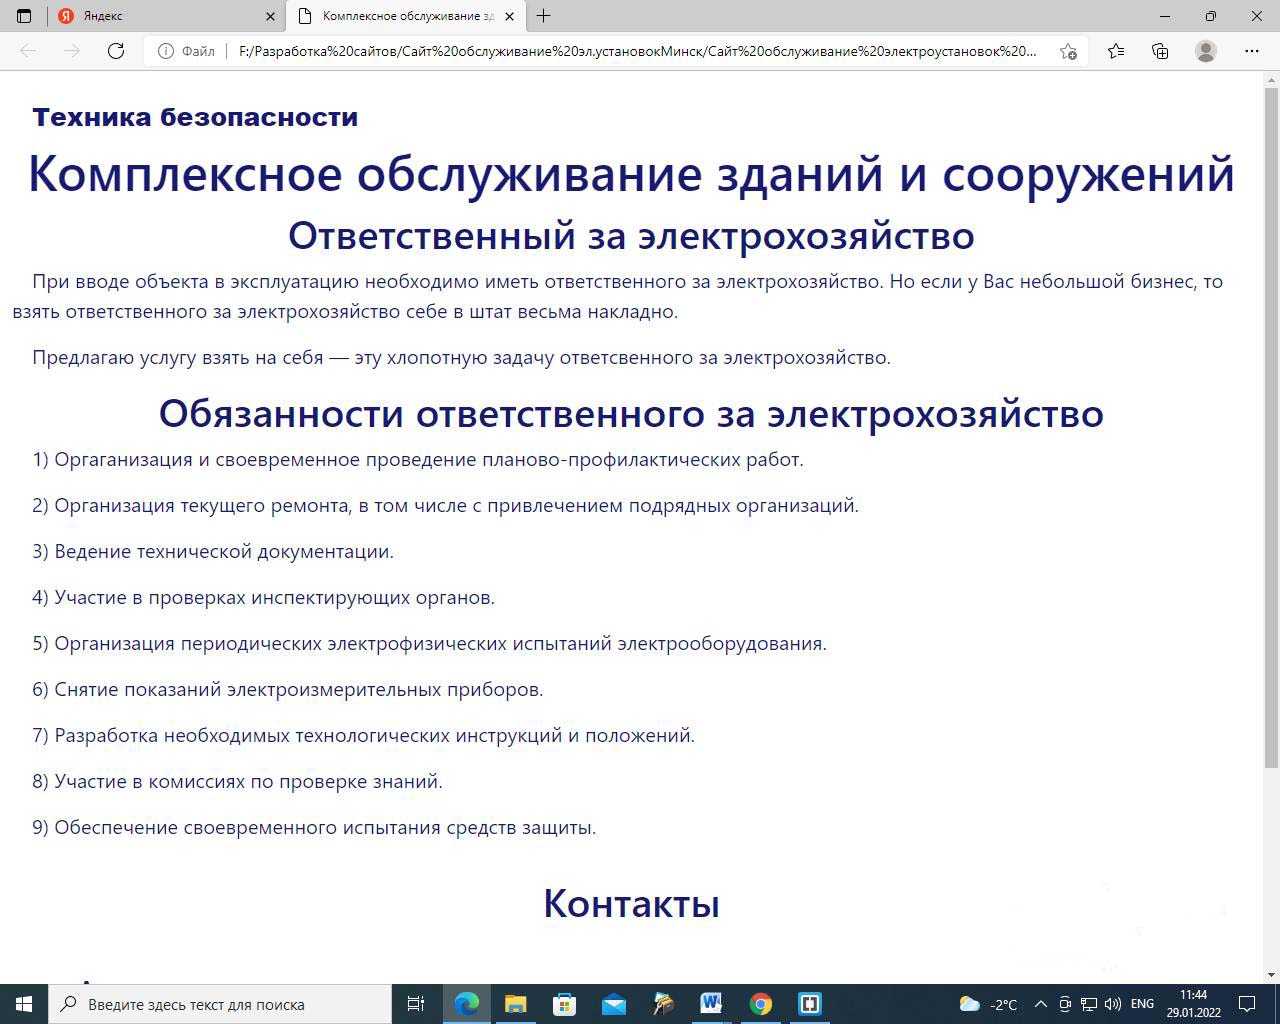Refresh the current page
Viewport: 1280px width, 1024px height.
click(x=116, y=51)
